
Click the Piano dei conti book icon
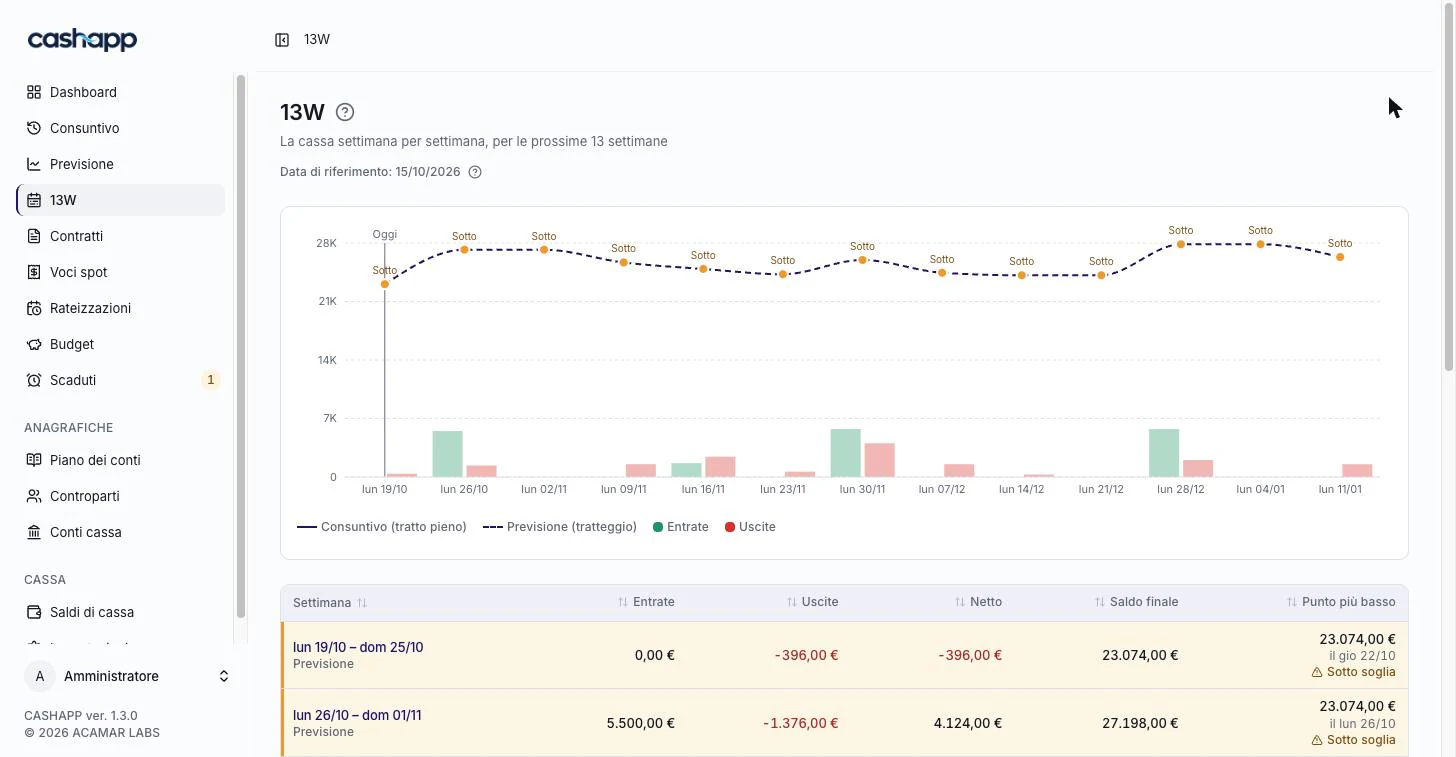(34, 460)
